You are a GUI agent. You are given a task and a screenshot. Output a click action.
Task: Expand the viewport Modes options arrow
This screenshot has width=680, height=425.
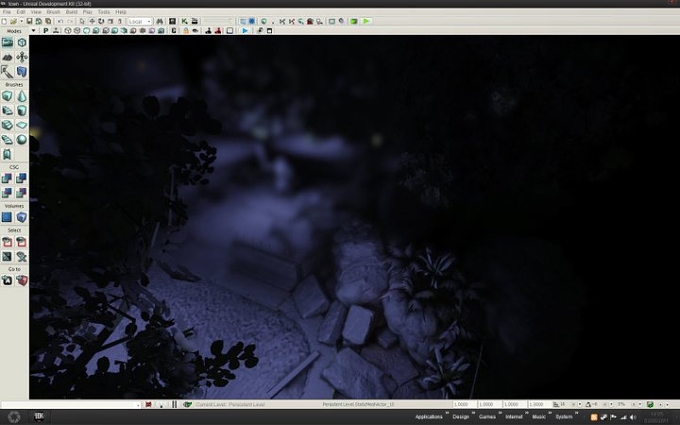33,31
